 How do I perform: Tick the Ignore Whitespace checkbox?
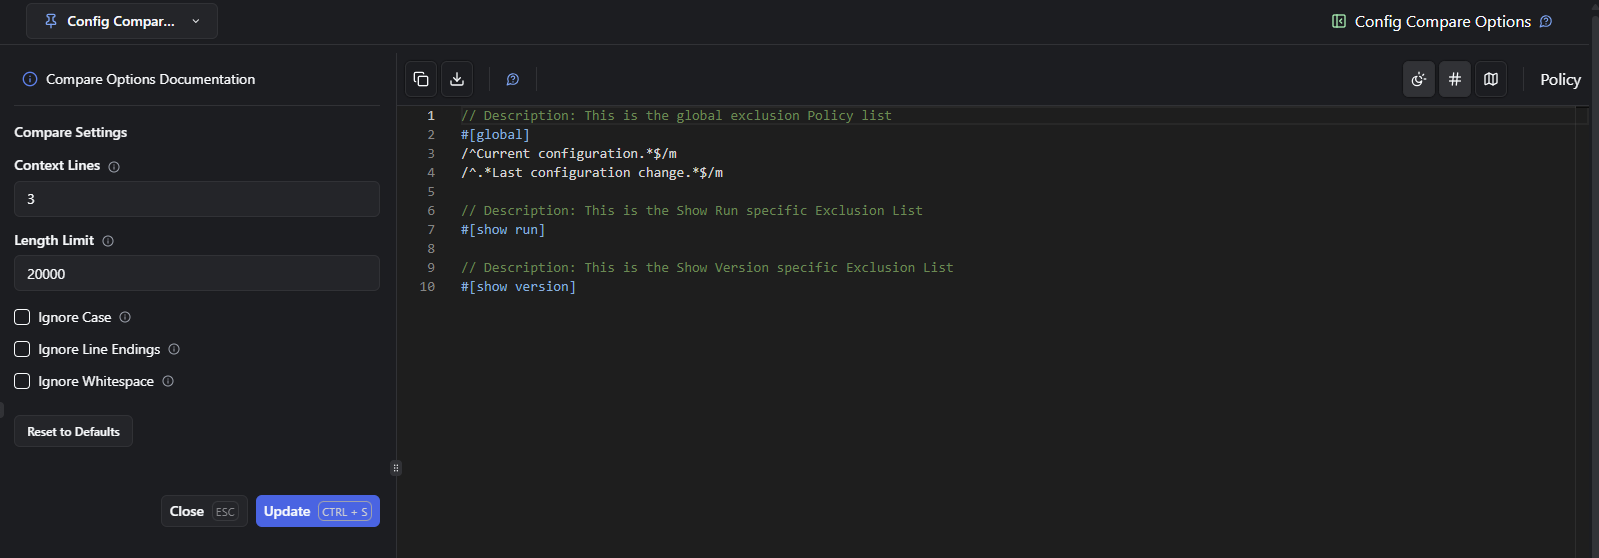[x=22, y=381]
